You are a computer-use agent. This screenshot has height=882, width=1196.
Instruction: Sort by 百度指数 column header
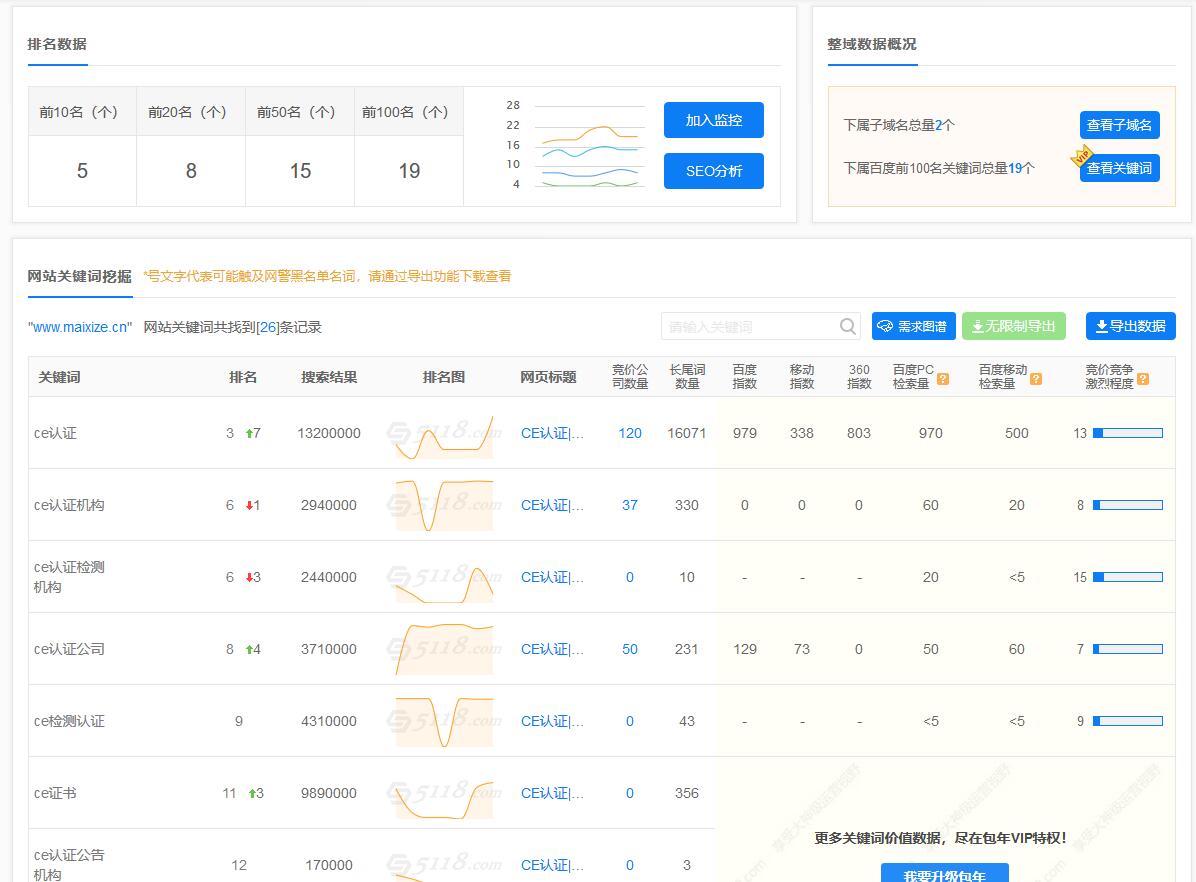pyautogui.click(x=744, y=376)
